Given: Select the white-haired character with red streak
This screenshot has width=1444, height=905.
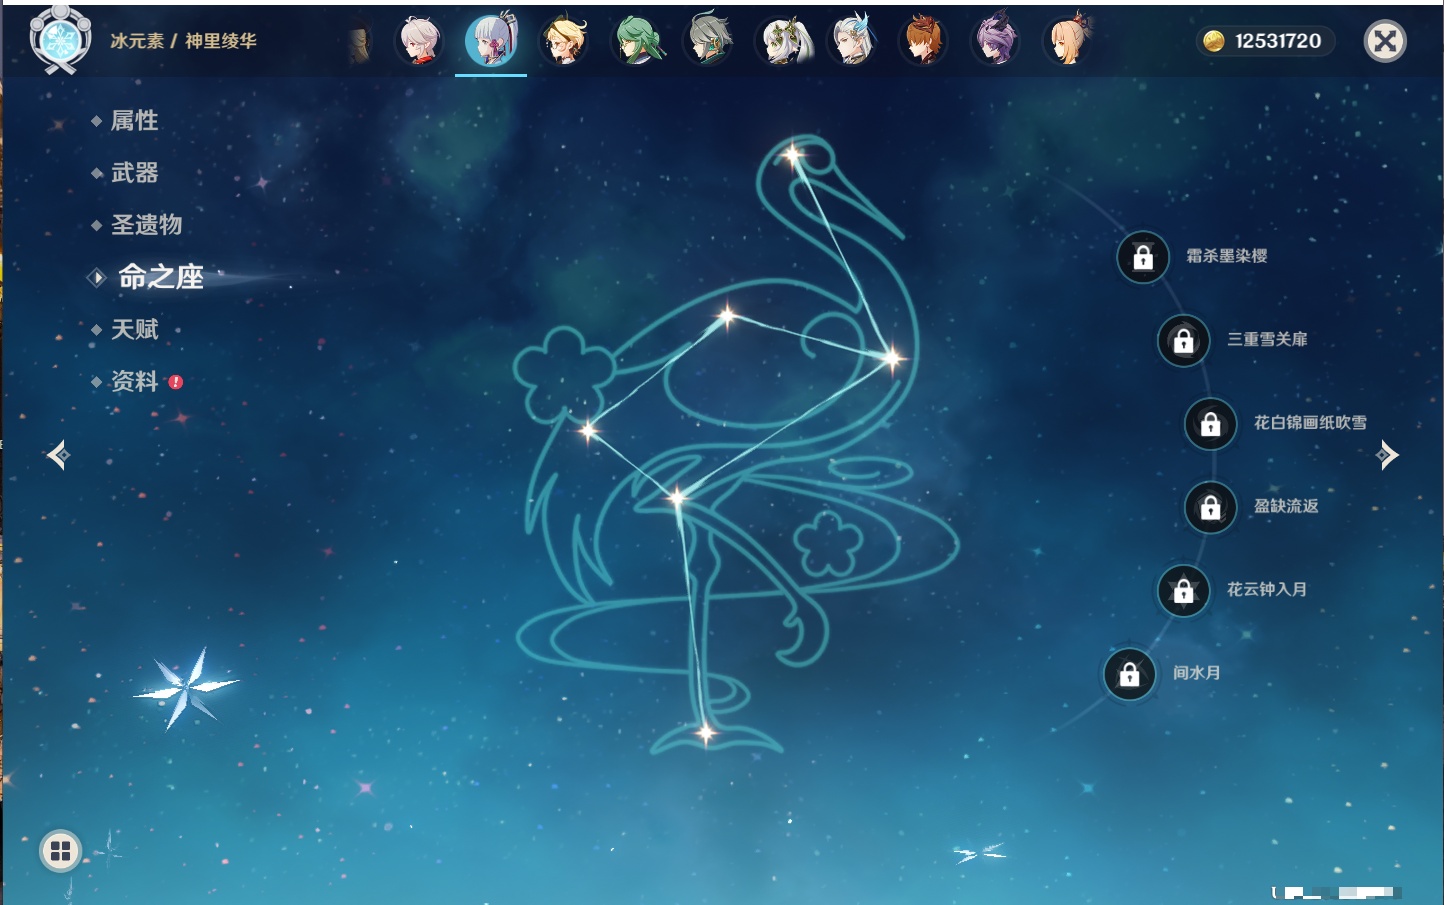Looking at the screenshot, I should (x=420, y=41).
